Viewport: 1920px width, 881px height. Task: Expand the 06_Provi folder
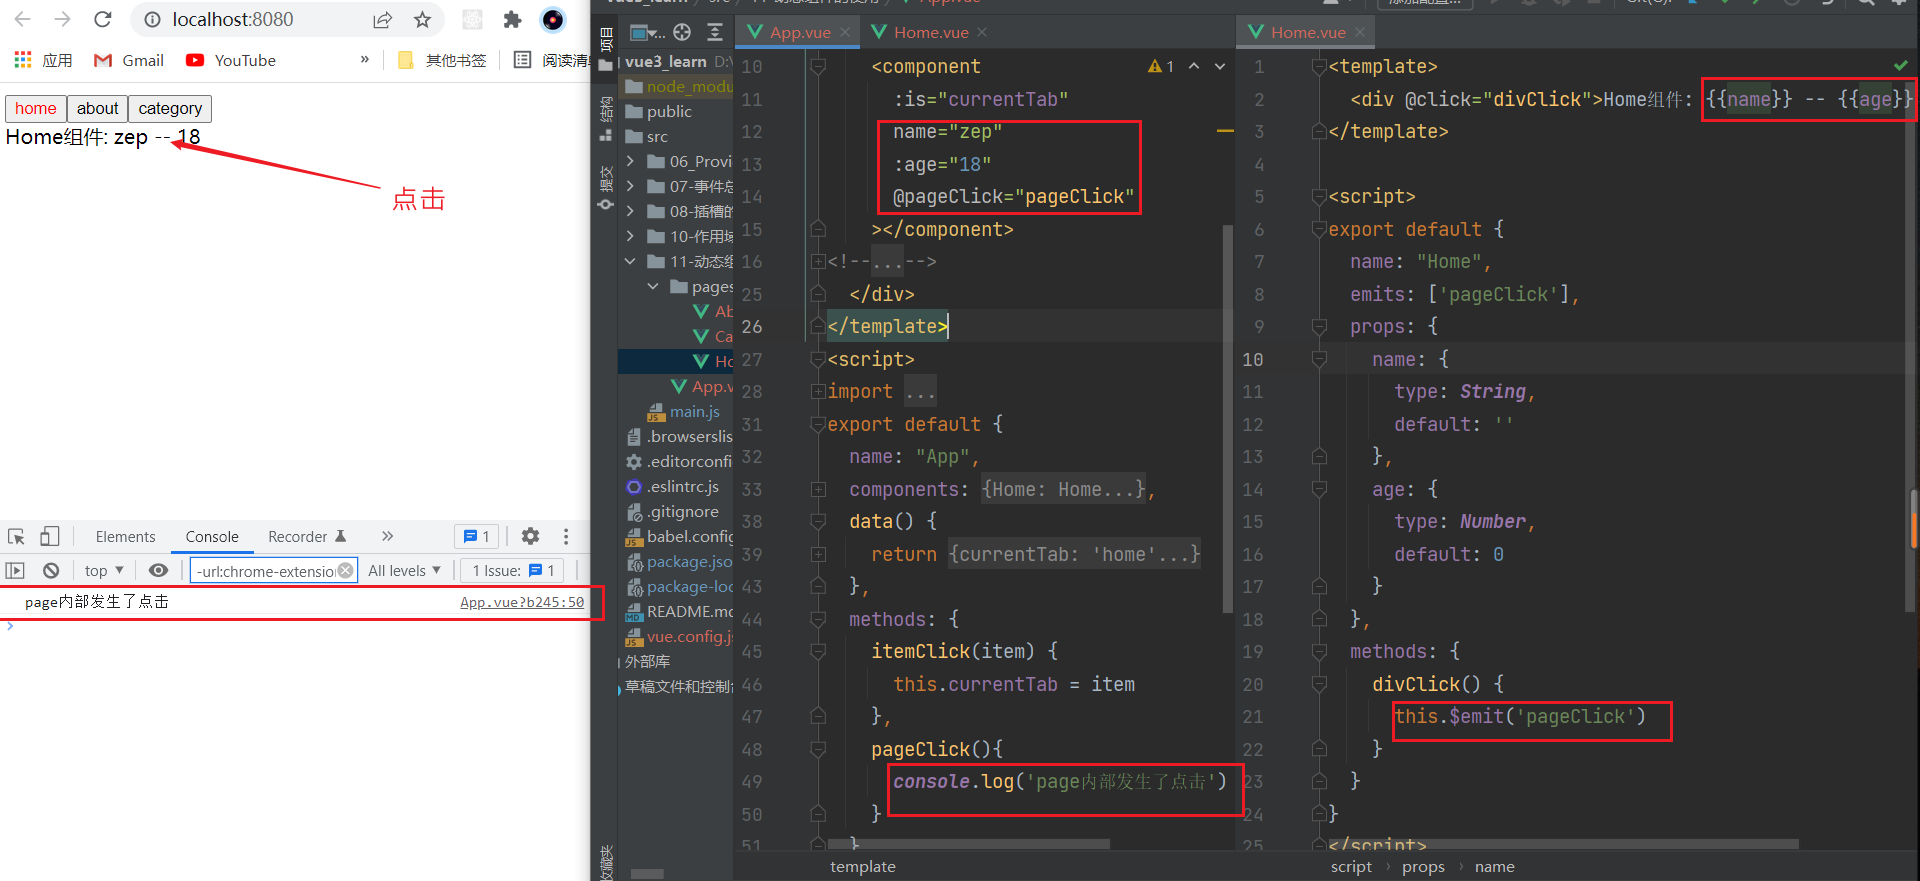(x=630, y=160)
